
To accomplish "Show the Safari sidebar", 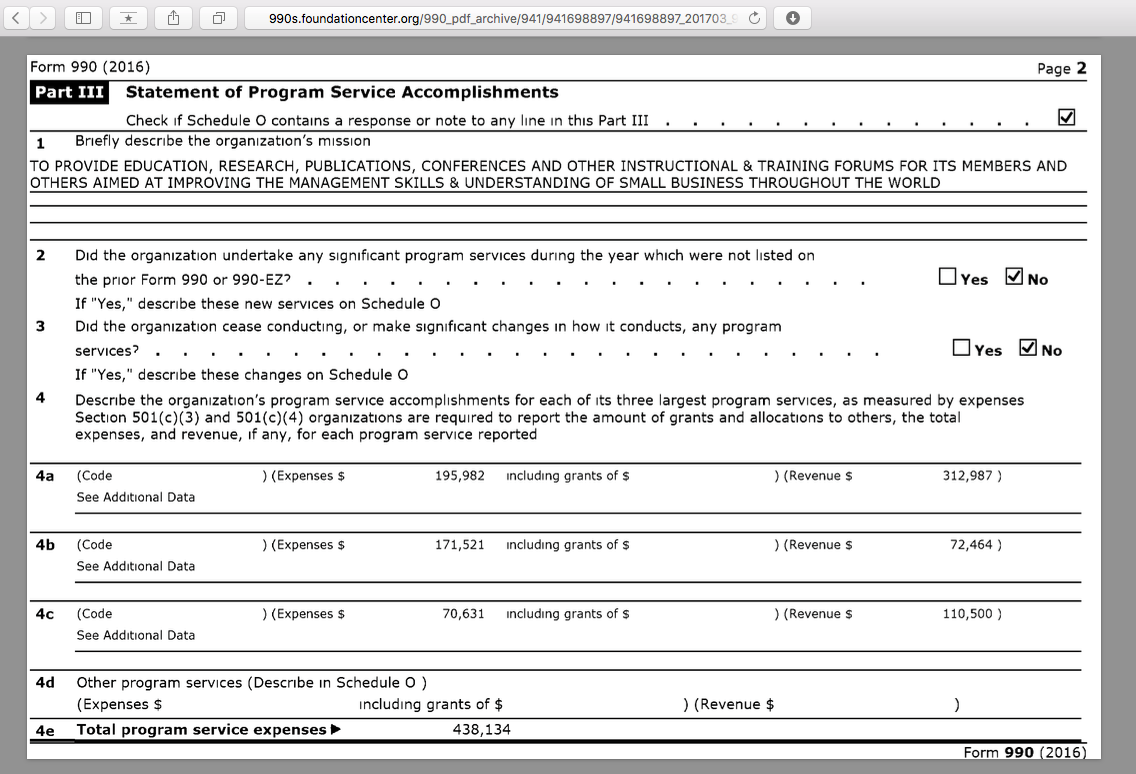I will [x=83, y=18].
